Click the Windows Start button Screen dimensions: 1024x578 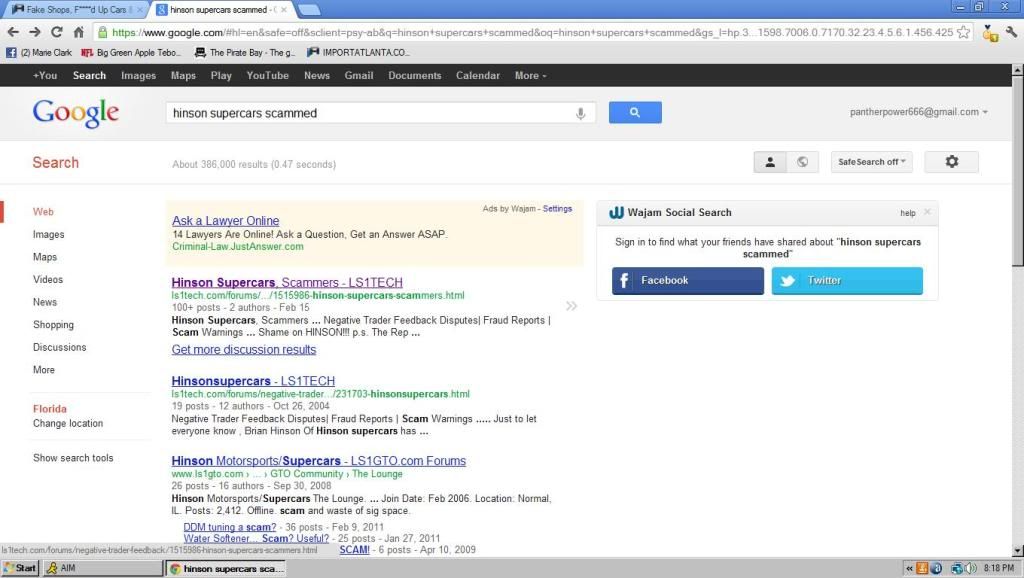[x=21, y=568]
